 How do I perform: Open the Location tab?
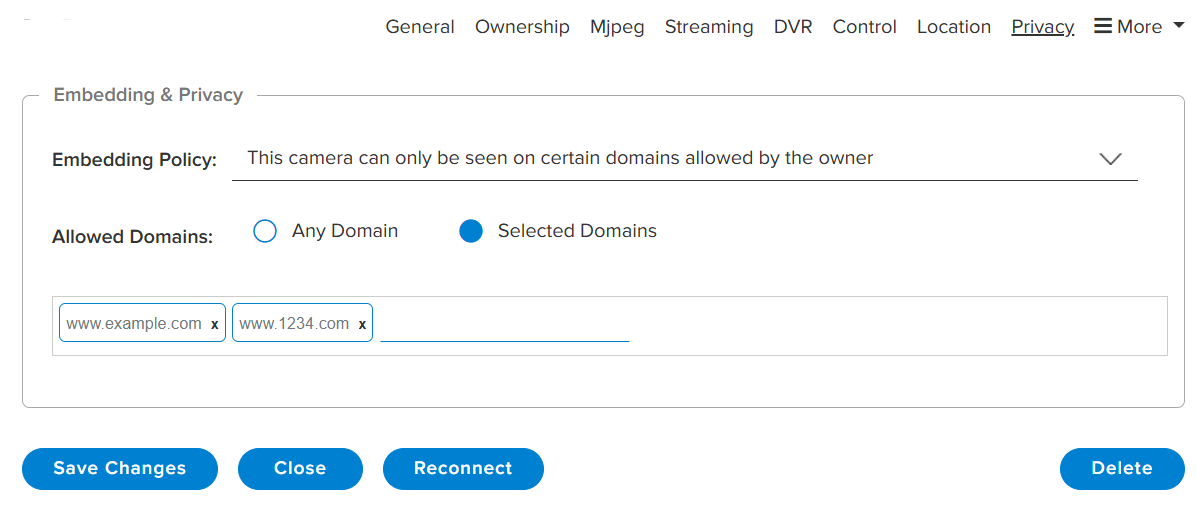[953, 27]
